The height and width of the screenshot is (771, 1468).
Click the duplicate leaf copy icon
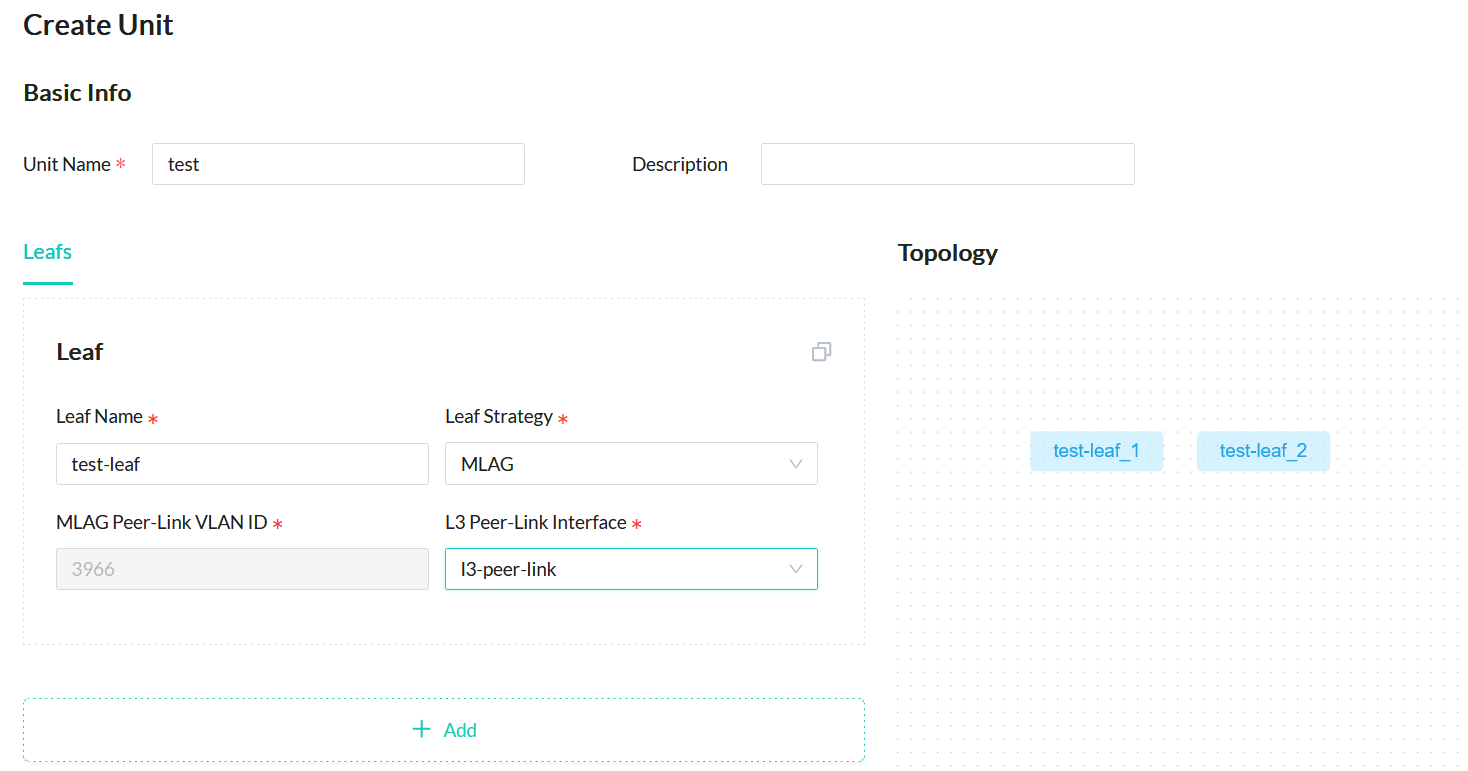tap(821, 352)
